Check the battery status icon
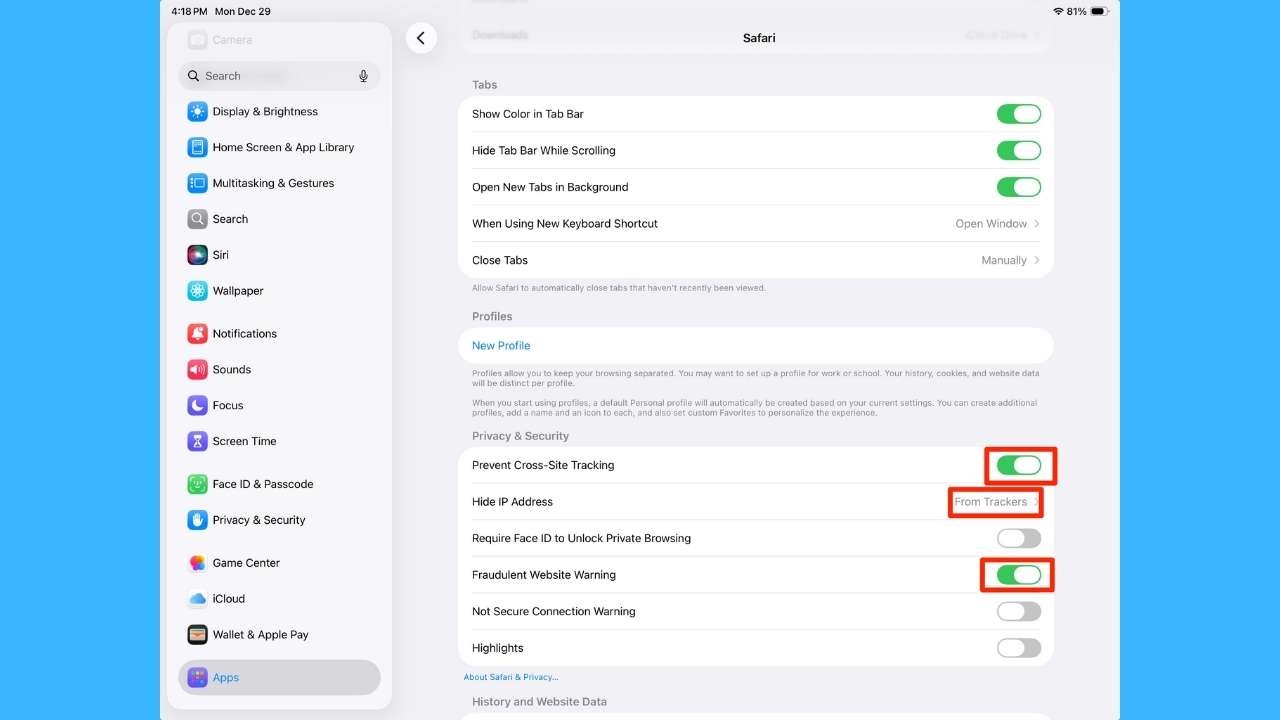Image resolution: width=1280 pixels, height=720 pixels. [1099, 12]
